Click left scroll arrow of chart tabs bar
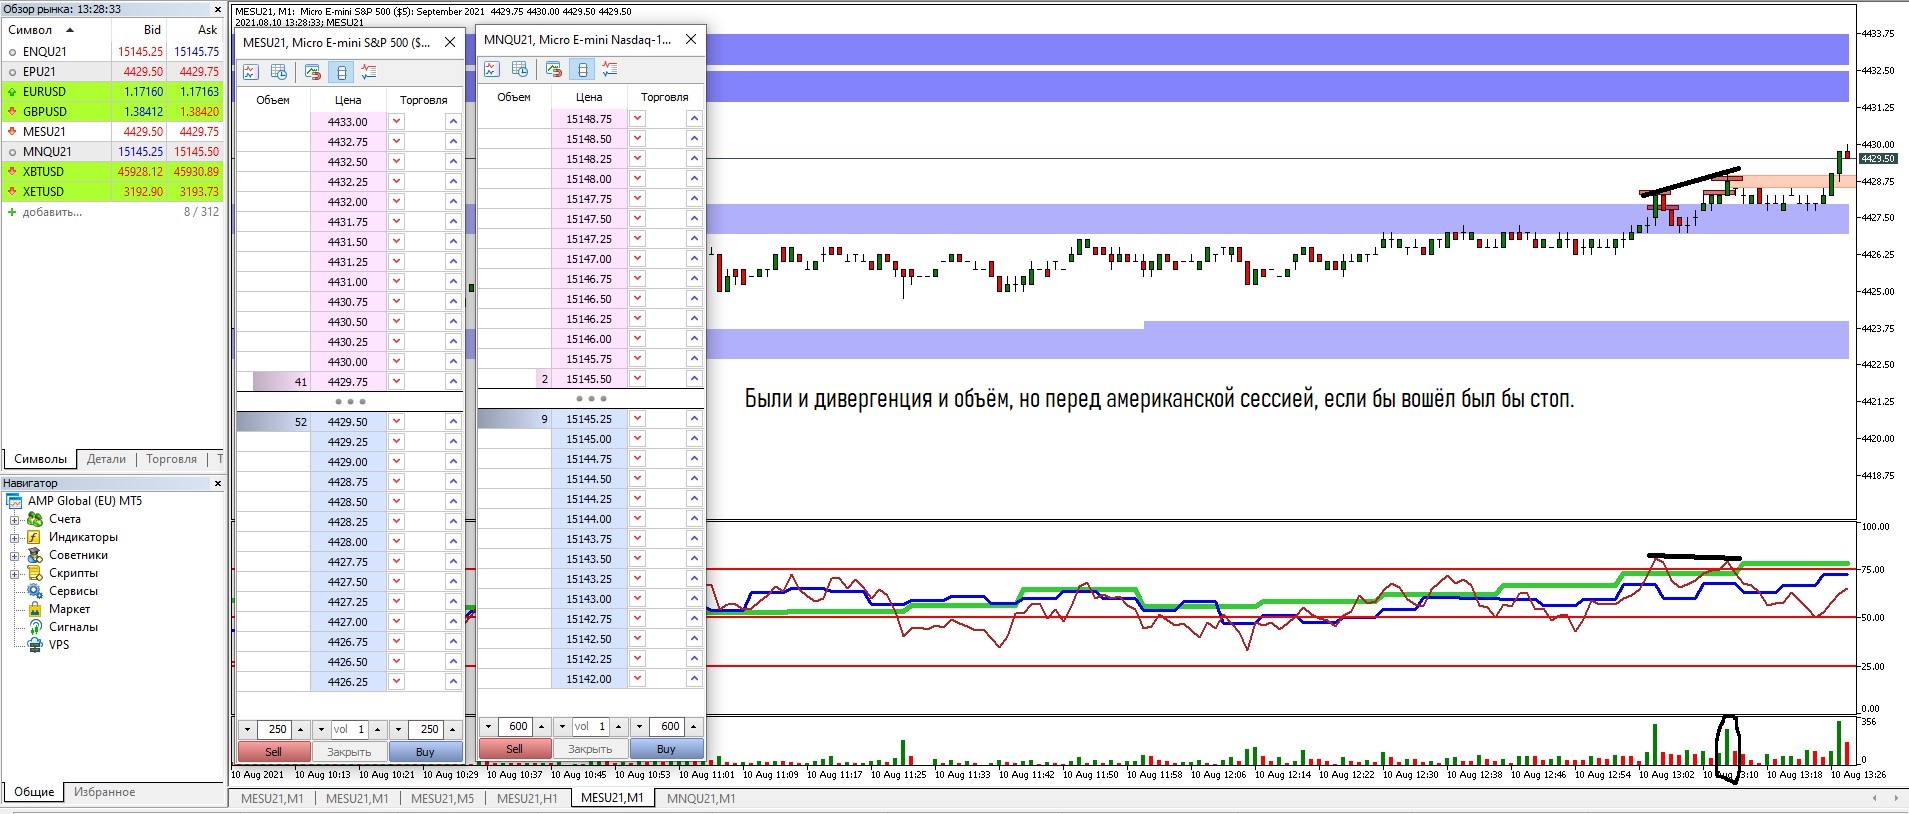The height and width of the screenshot is (814, 1909). (1876, 798)
